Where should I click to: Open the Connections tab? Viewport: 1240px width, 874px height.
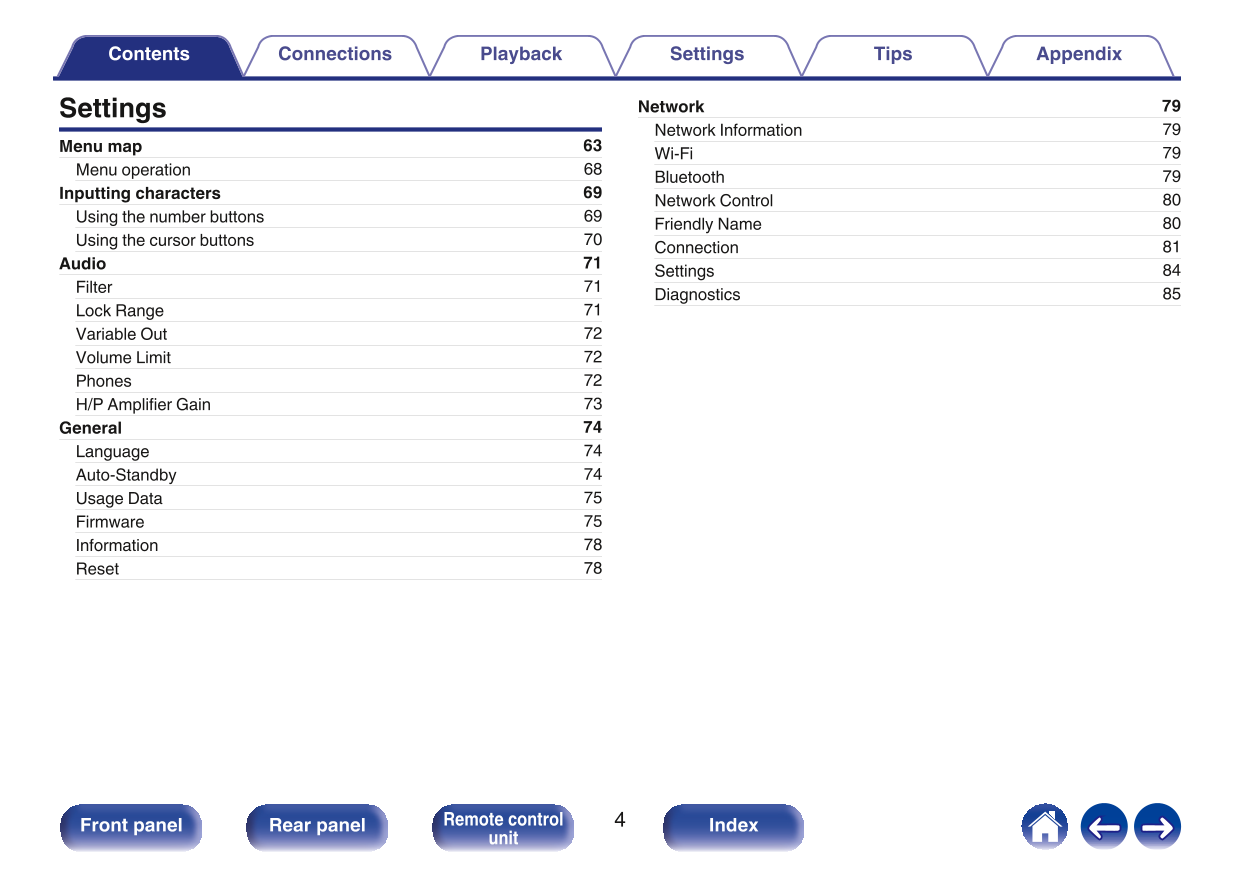click(x=334, y=55)
